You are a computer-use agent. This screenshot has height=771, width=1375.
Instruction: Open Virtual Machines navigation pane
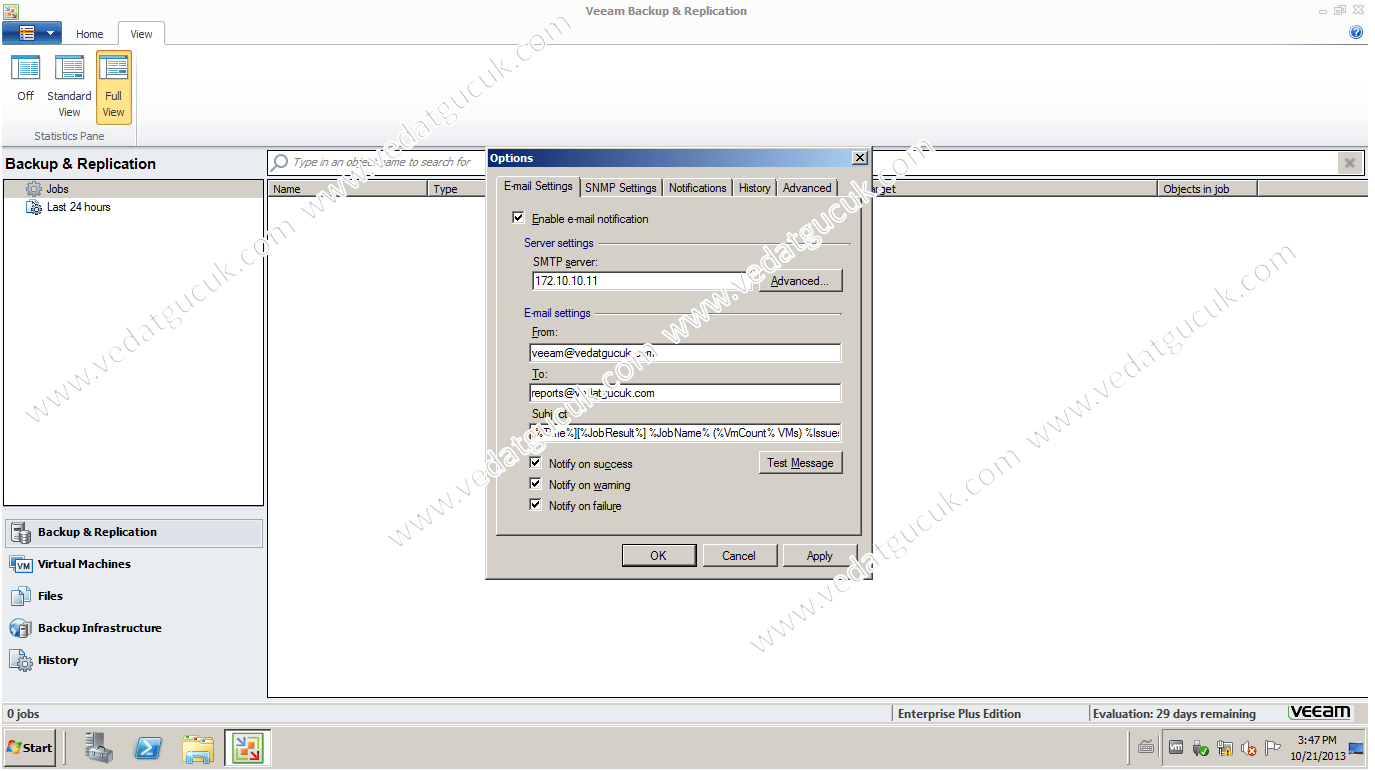tap(133, 564)
